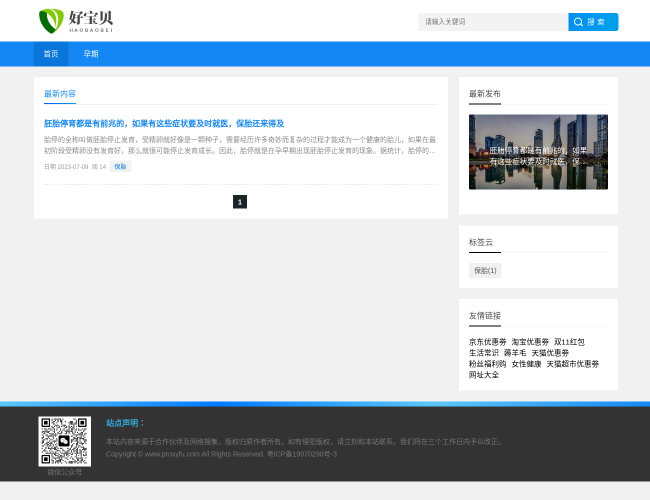
Task: Open the 天猫超市优惠券 link
Action: (x=572, y=364)
